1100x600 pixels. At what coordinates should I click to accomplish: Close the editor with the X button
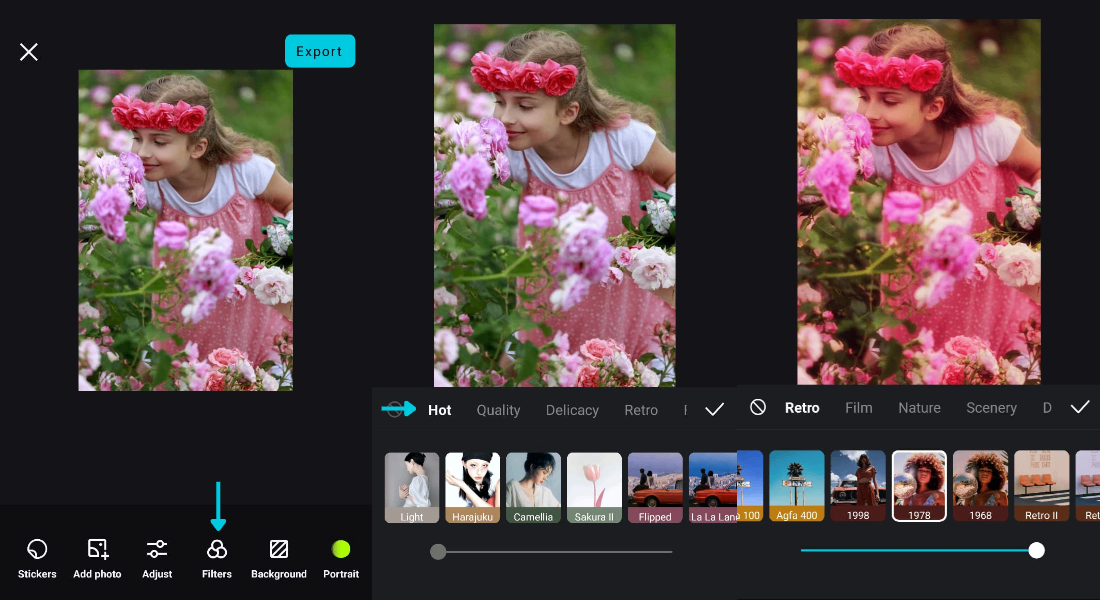(28, 51)
